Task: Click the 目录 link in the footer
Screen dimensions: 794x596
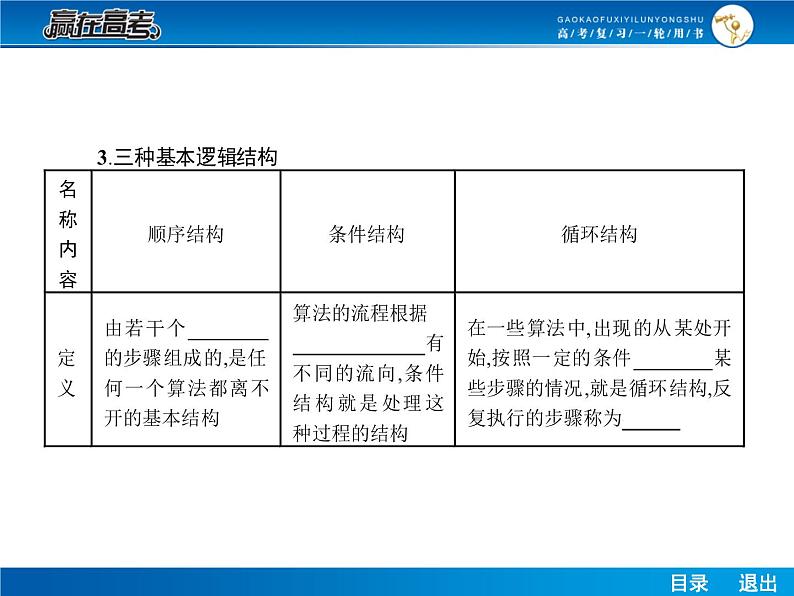Action: 689,583
